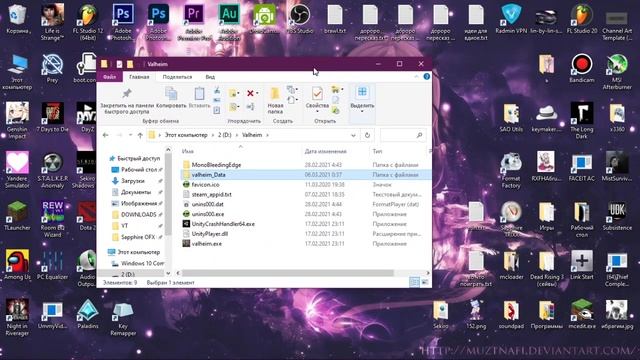The width and height of the screenshot is (640, 360).
Task: Open the move-to dropdown in Упорядочить group
Action: tap(234, 93)
